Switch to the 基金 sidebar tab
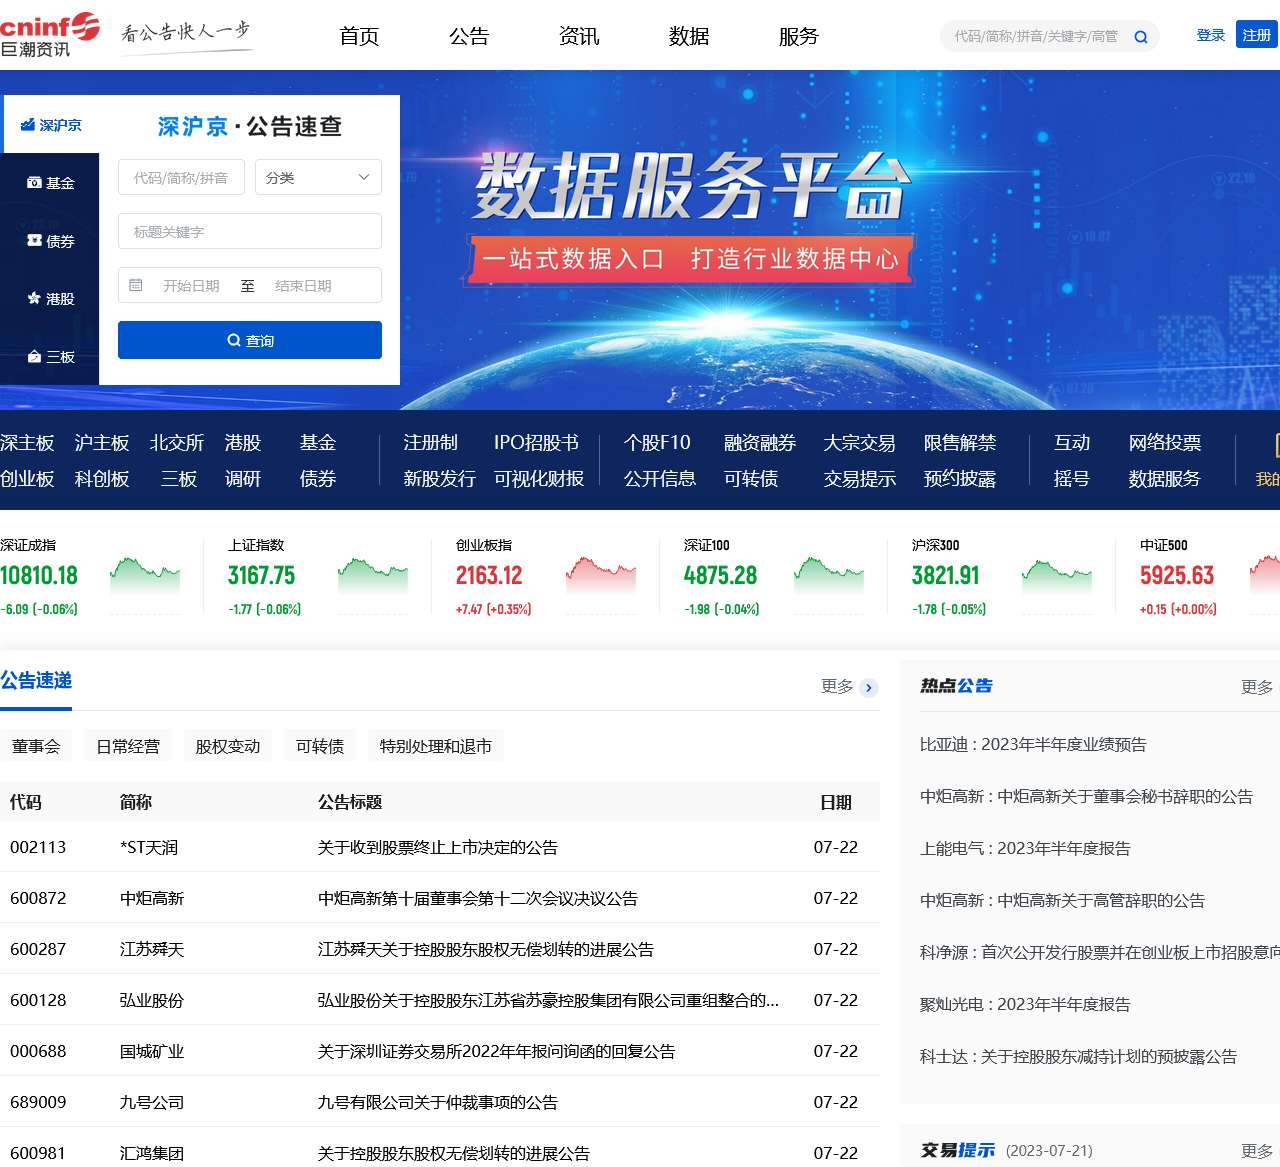1280x1167 pixels. click(x=50, y=183)
